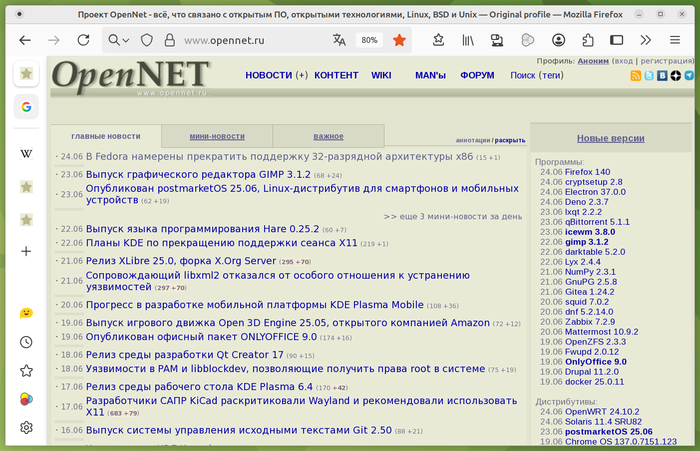Open the AI chatbot smiley sidebar icon

[26, 313]
